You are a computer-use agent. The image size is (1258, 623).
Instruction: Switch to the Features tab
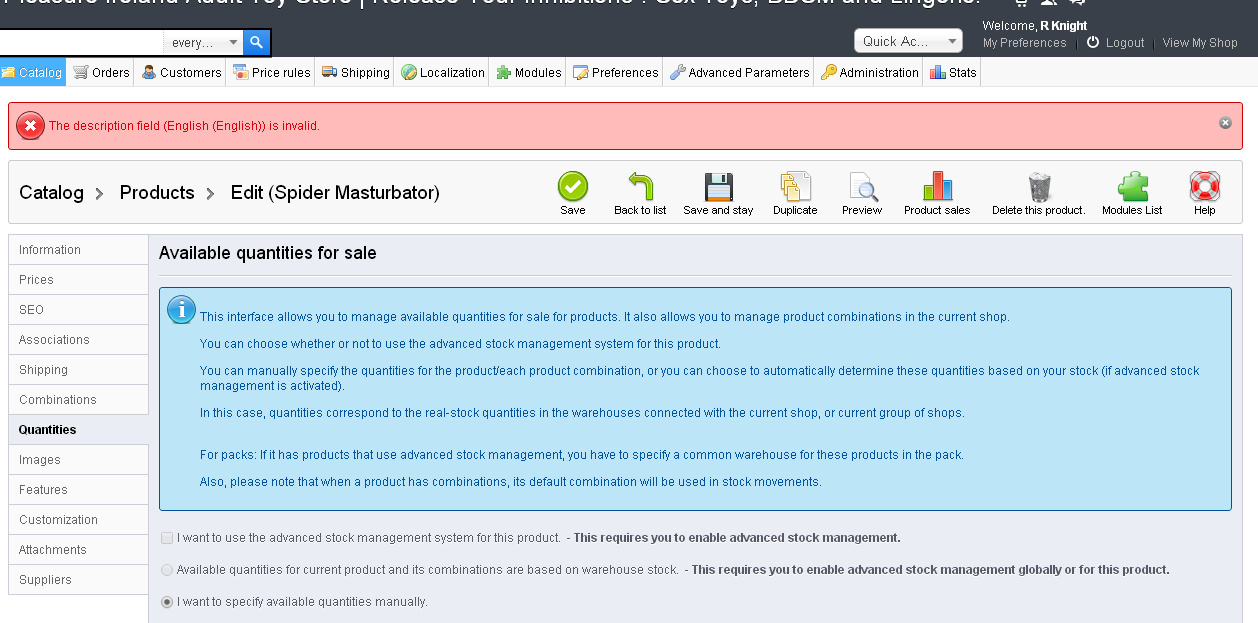tap(78, 490)
